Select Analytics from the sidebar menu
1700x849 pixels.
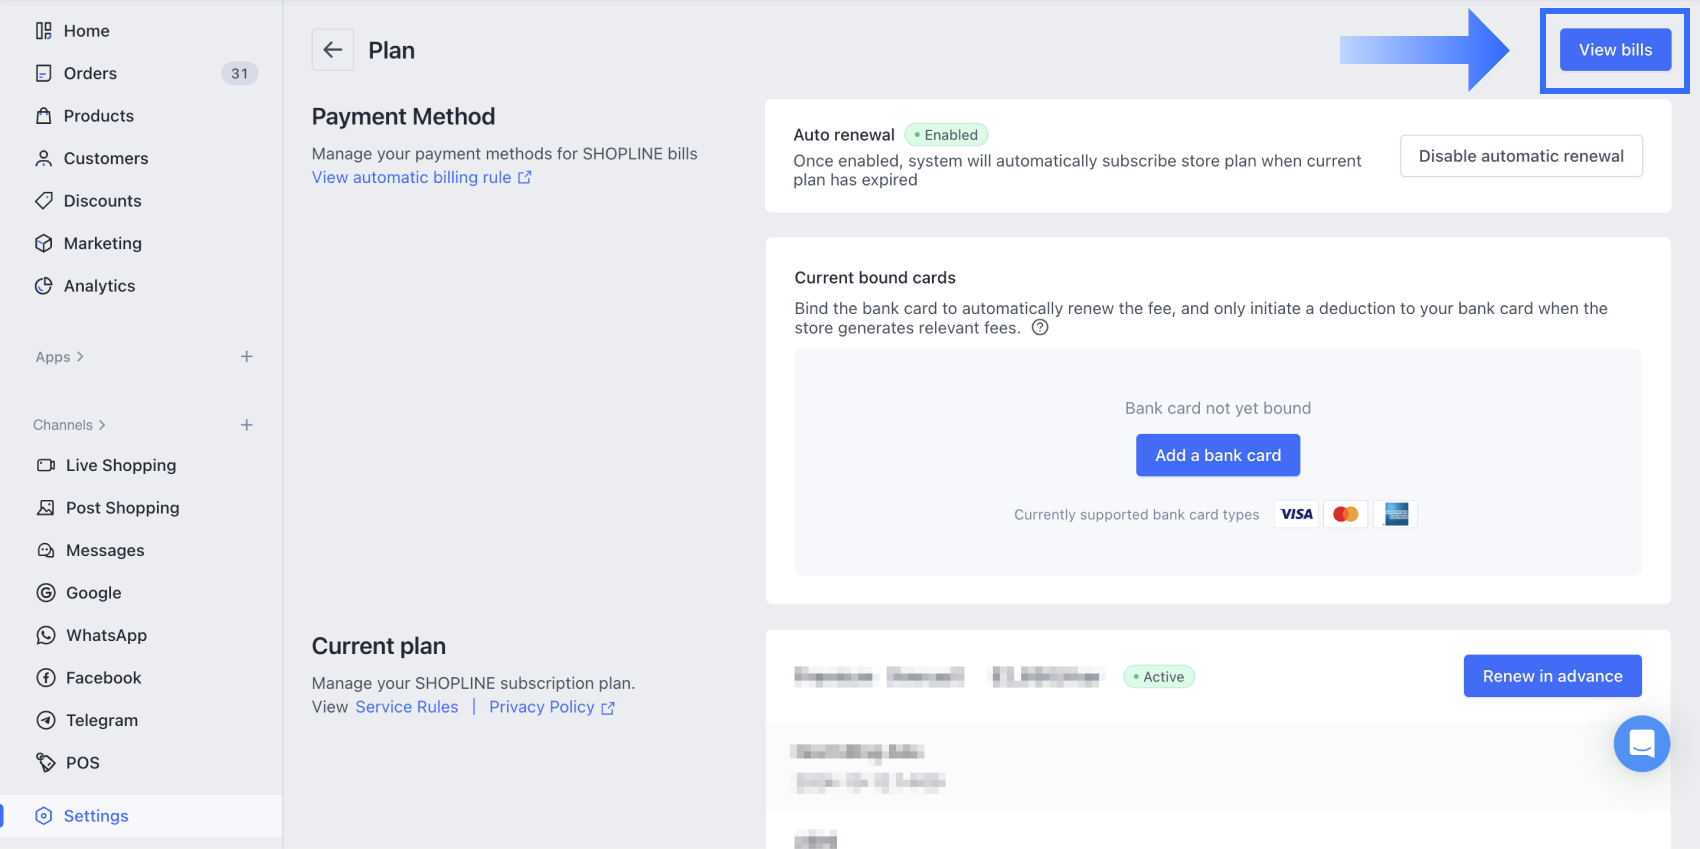click(99, 286)
